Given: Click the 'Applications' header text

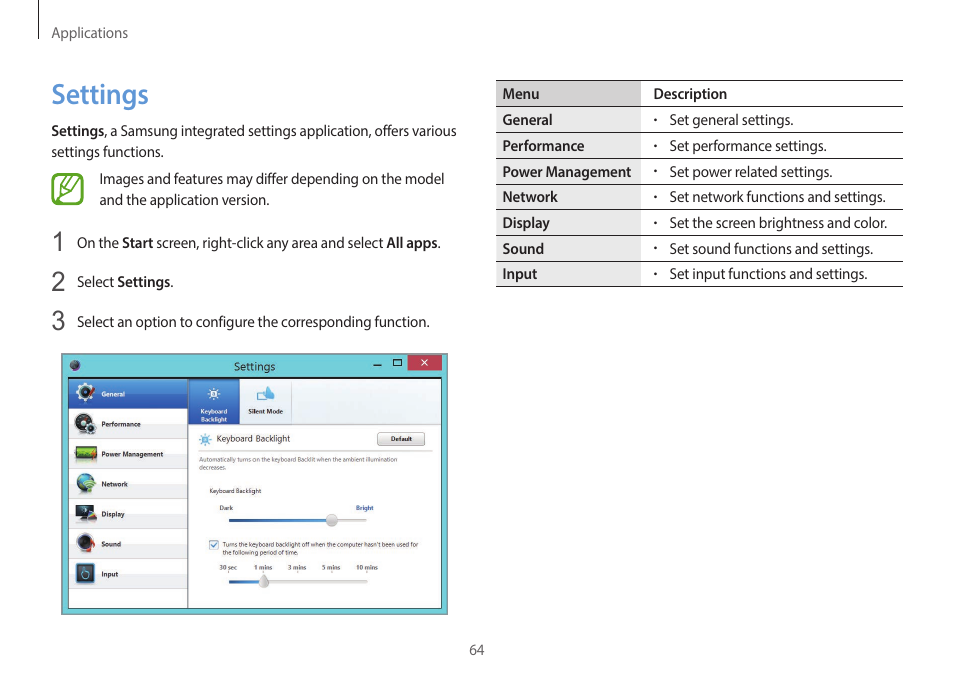Looking at the screenshot, I should [89, 33].
